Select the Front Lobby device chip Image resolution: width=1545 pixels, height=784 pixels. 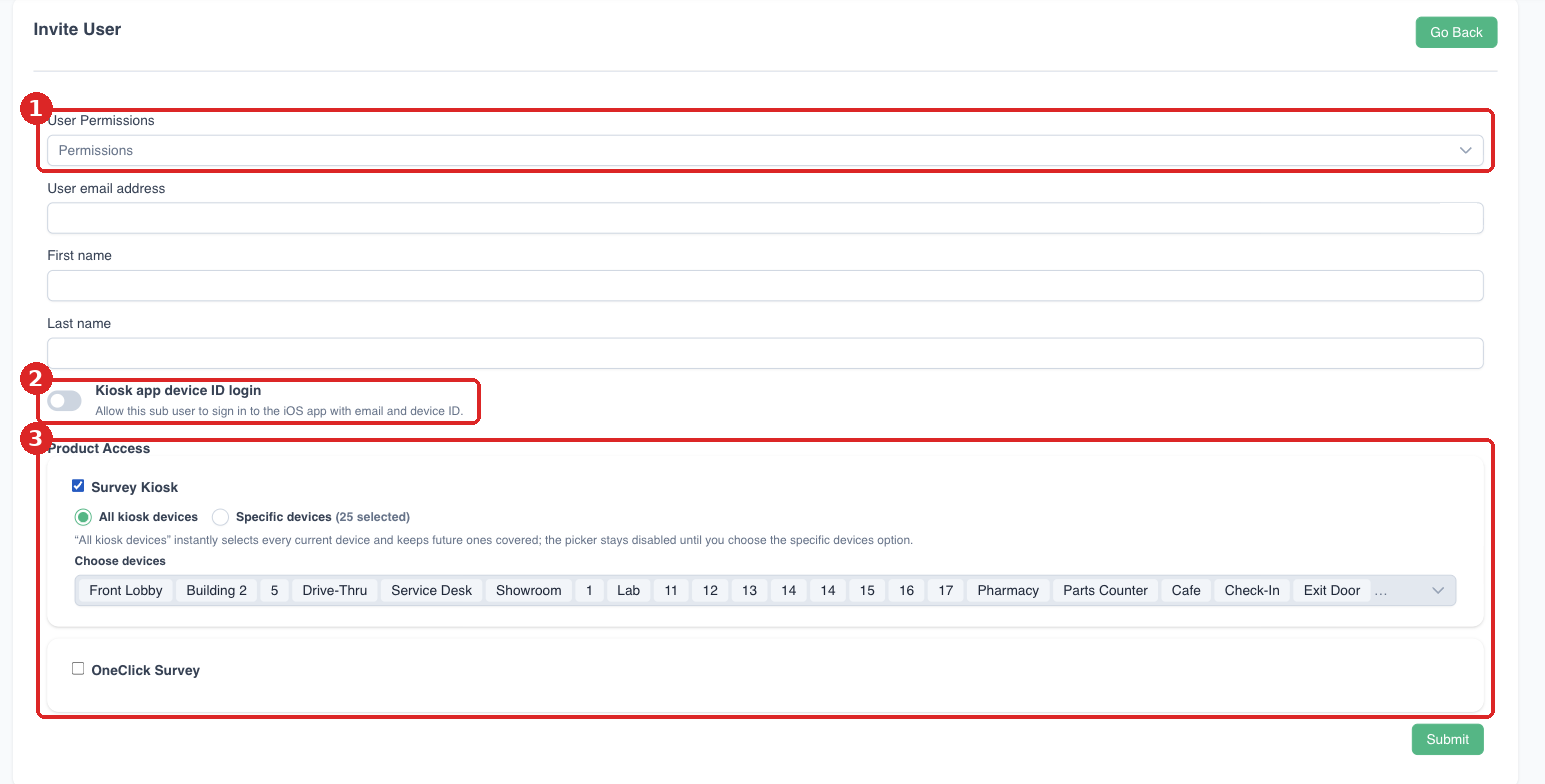click(x=126, y=591)
